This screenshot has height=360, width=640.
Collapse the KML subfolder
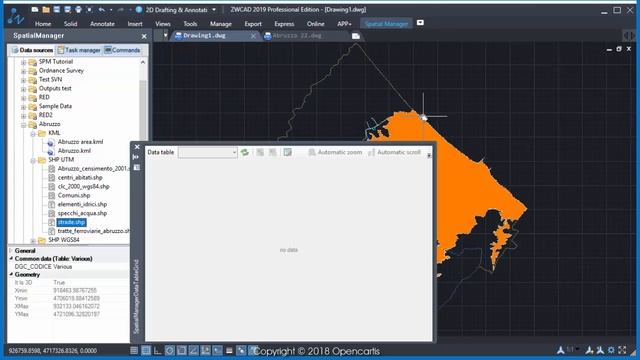tap(33, 133)
